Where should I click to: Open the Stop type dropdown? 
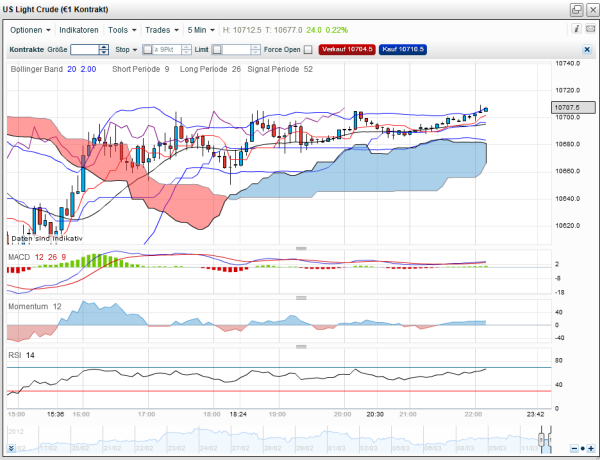[x=126, y=48]
